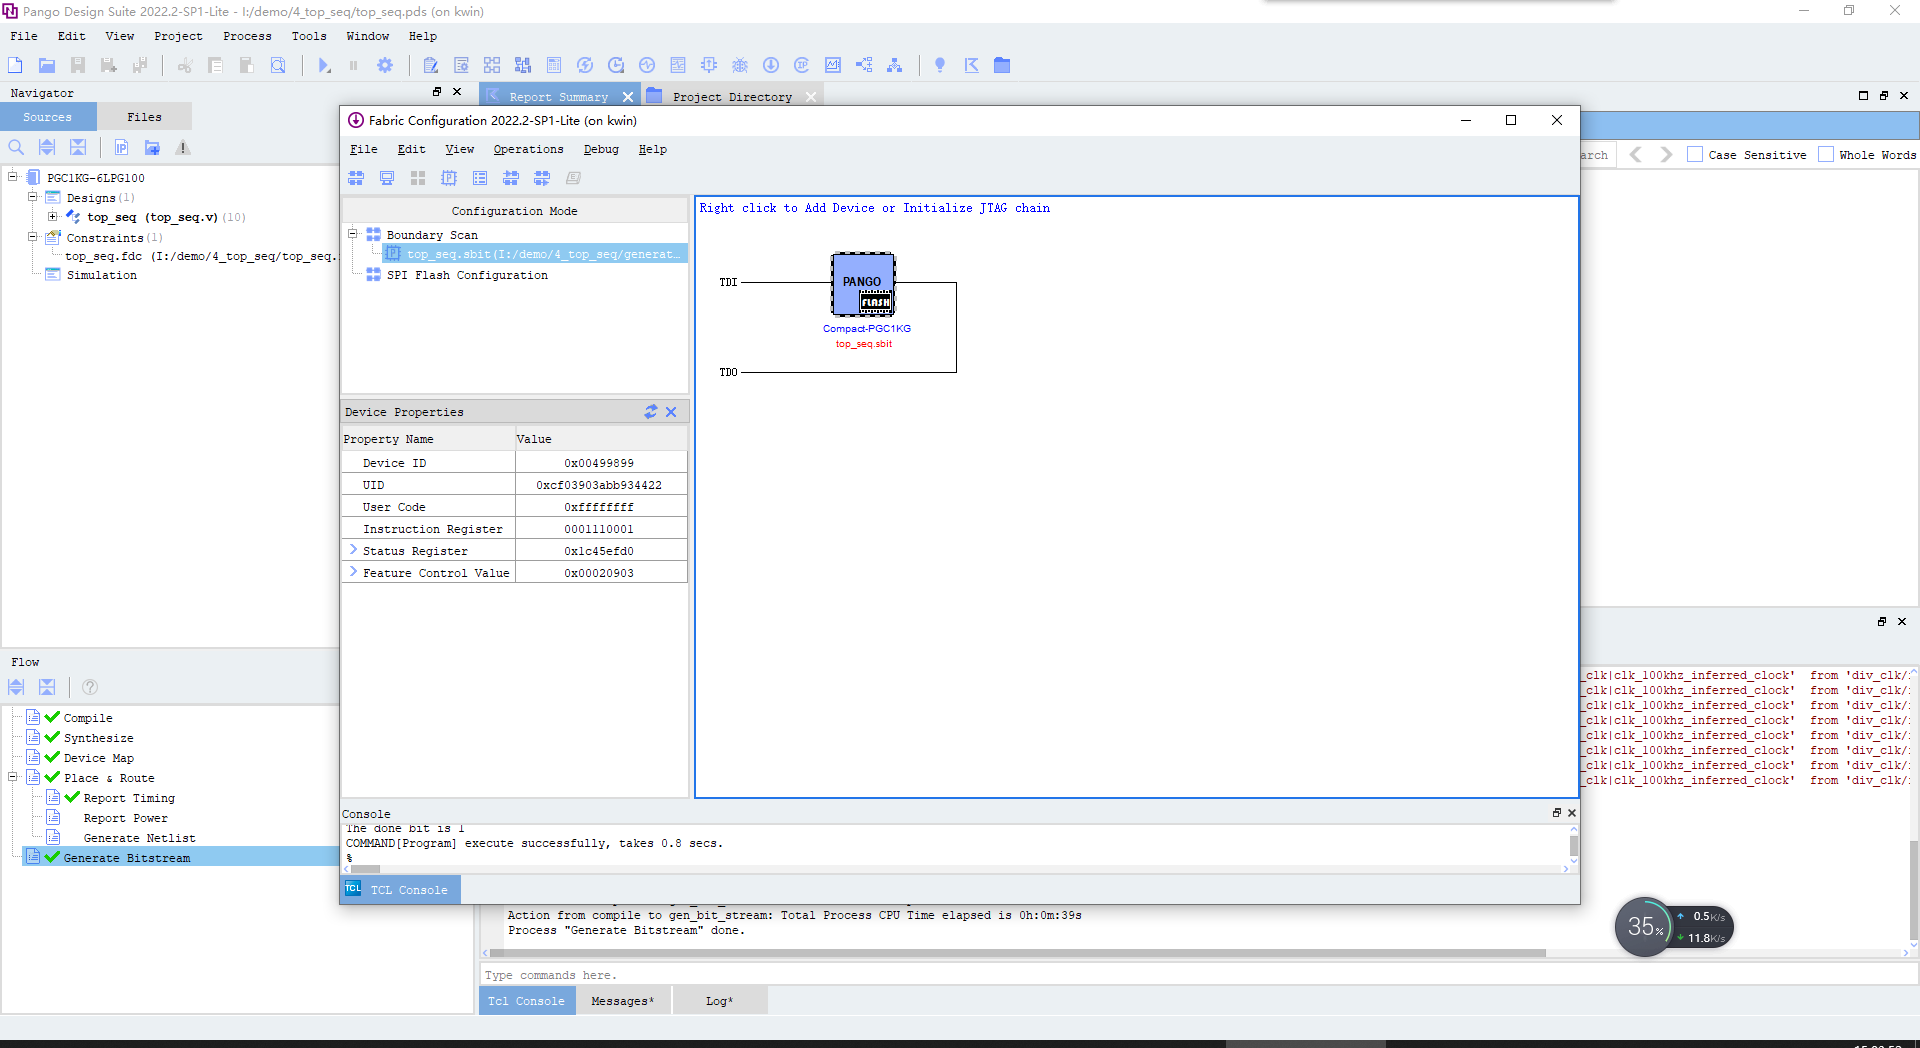Collapse the Place & Route flow node

pyautogui.click(x=13, y=777)
